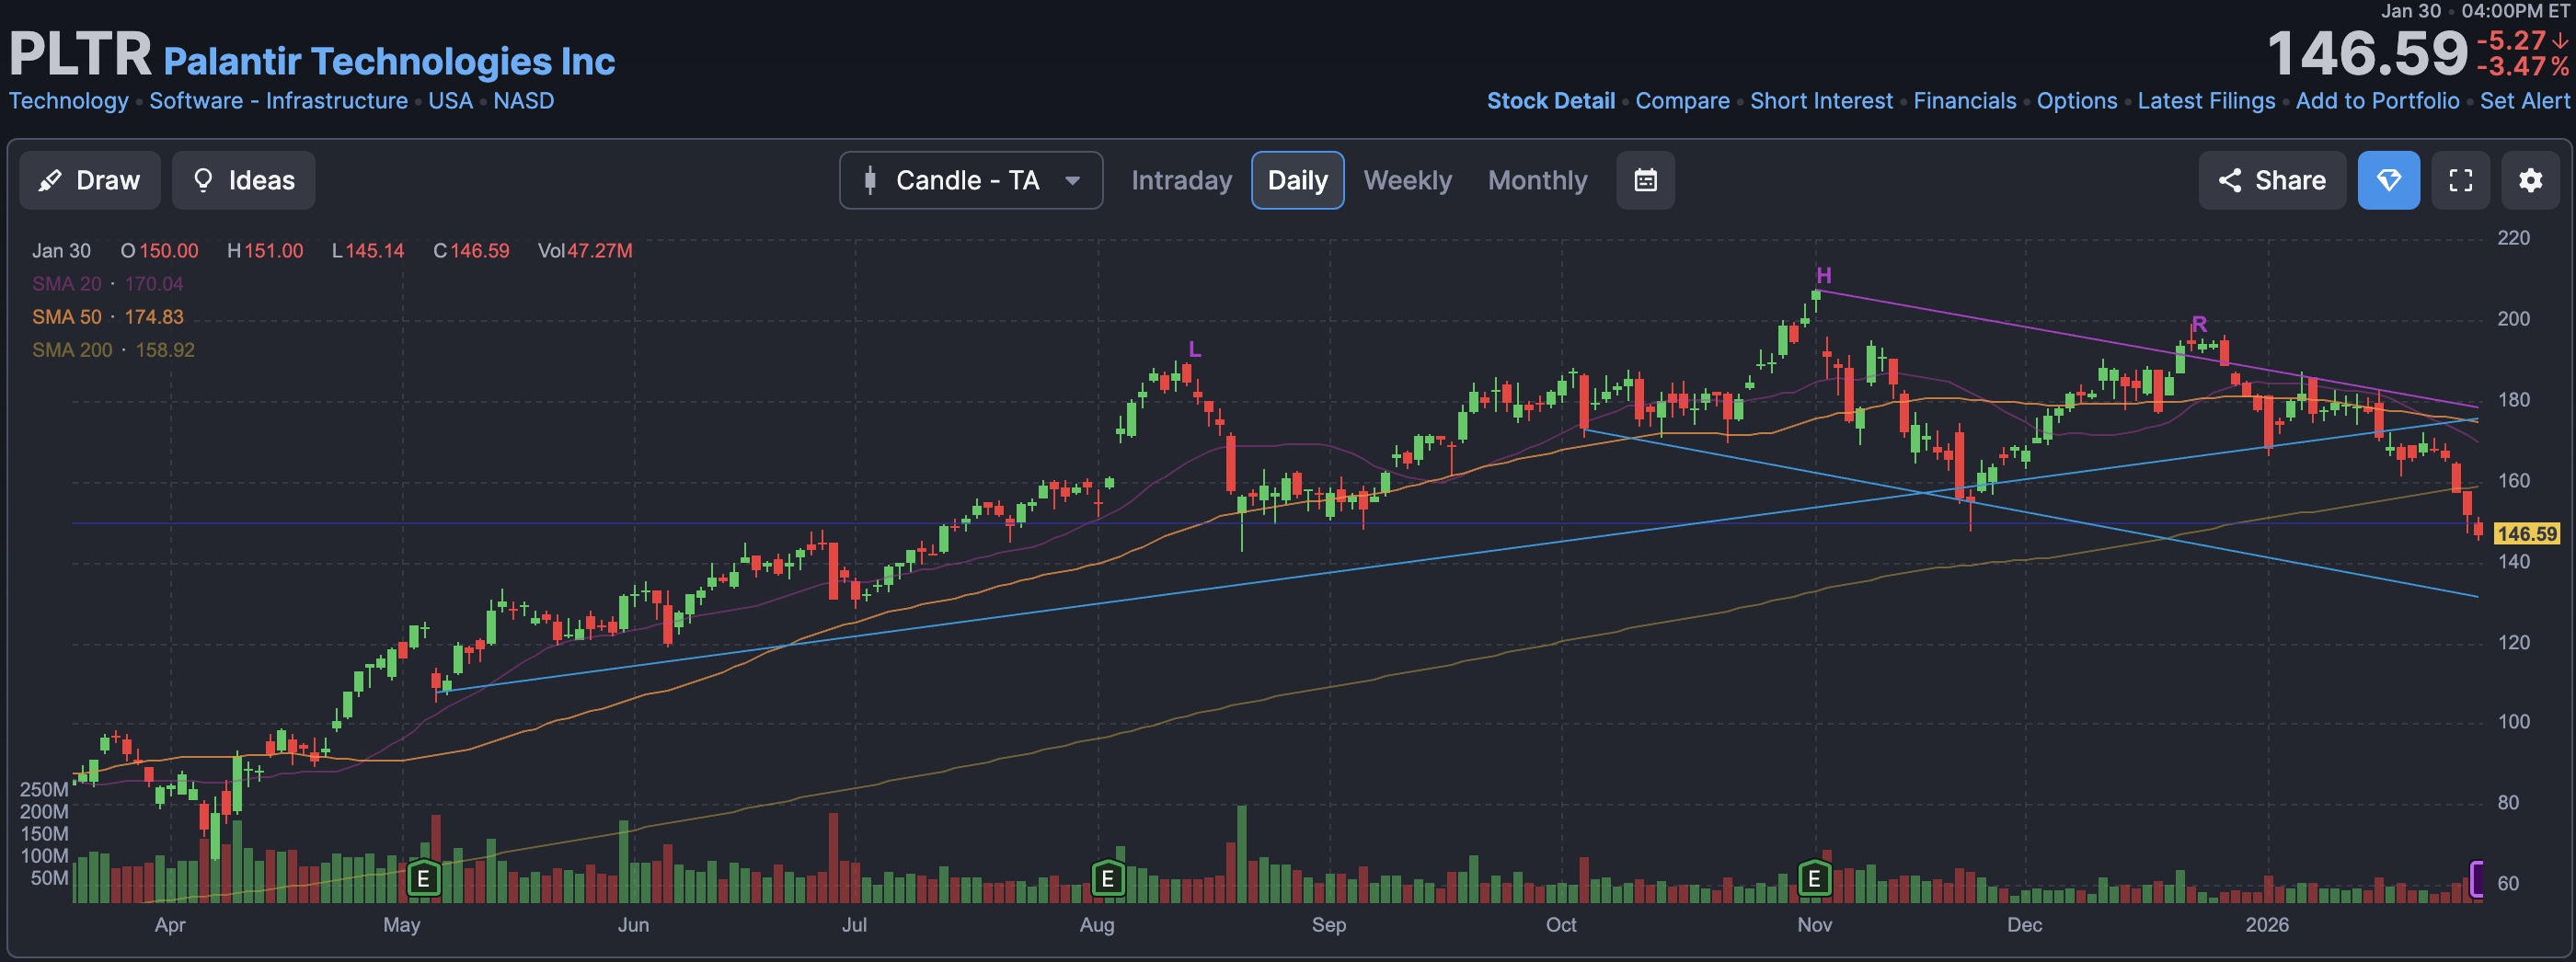Click the PLTR ticker symbol heading
This screenshot has width=2576, height=962.
tap(80, 54)
